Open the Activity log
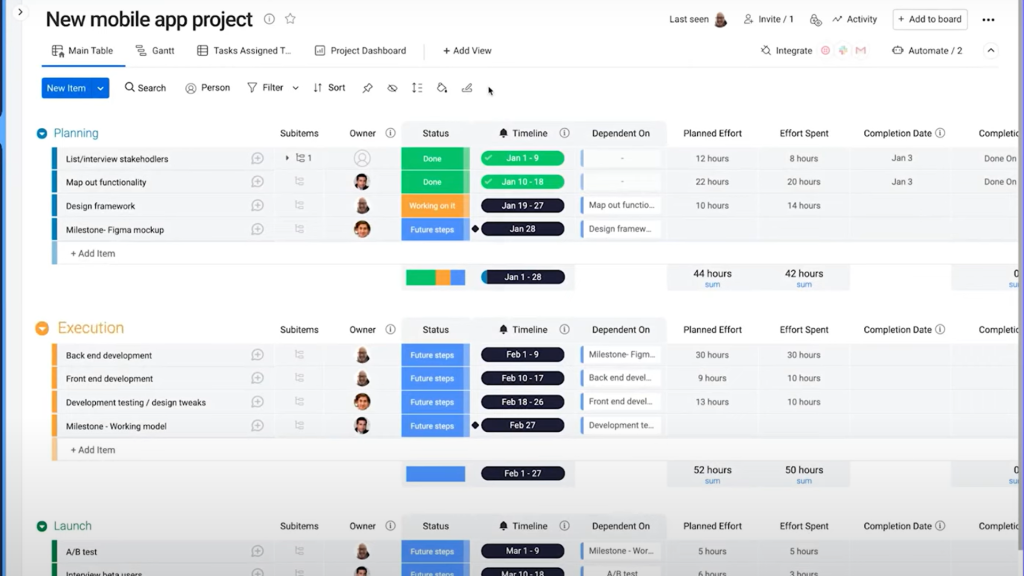The image size is (1024, 576). point(854,19)
